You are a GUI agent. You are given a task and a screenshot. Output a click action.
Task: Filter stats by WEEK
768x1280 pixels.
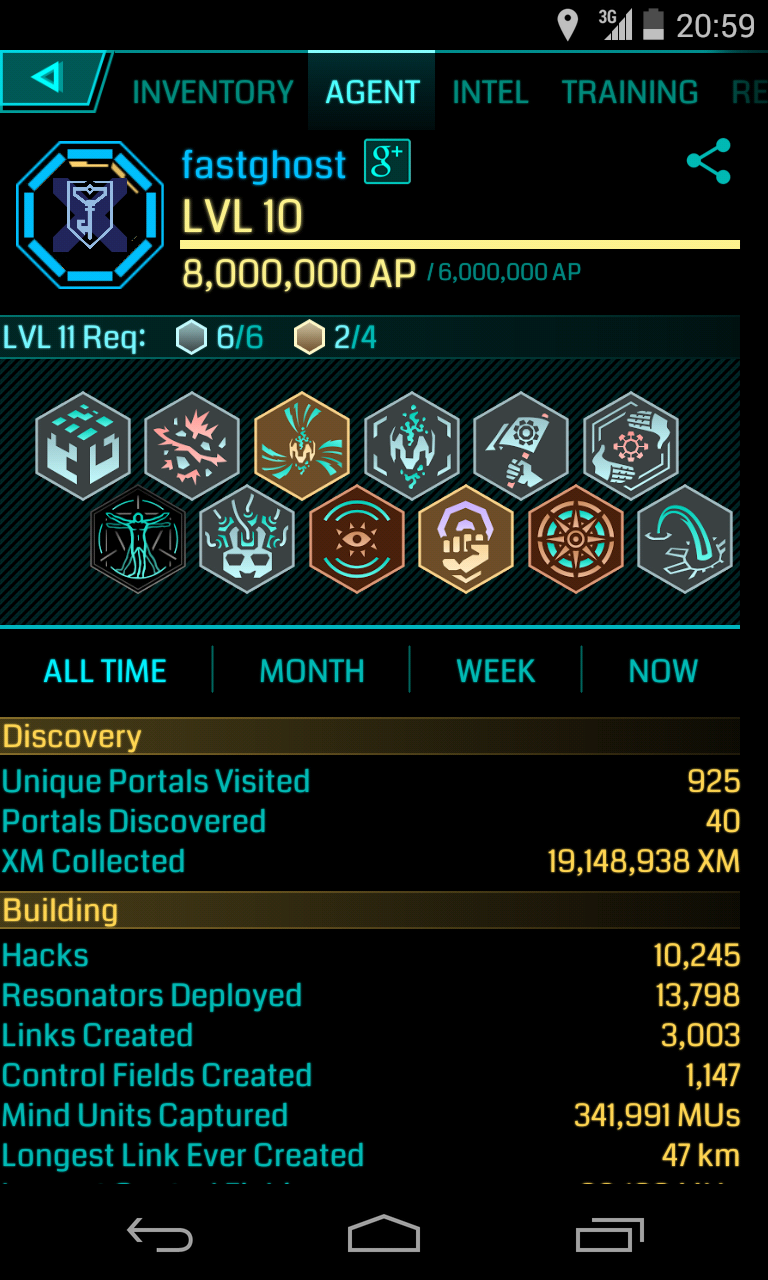[496, 671]
